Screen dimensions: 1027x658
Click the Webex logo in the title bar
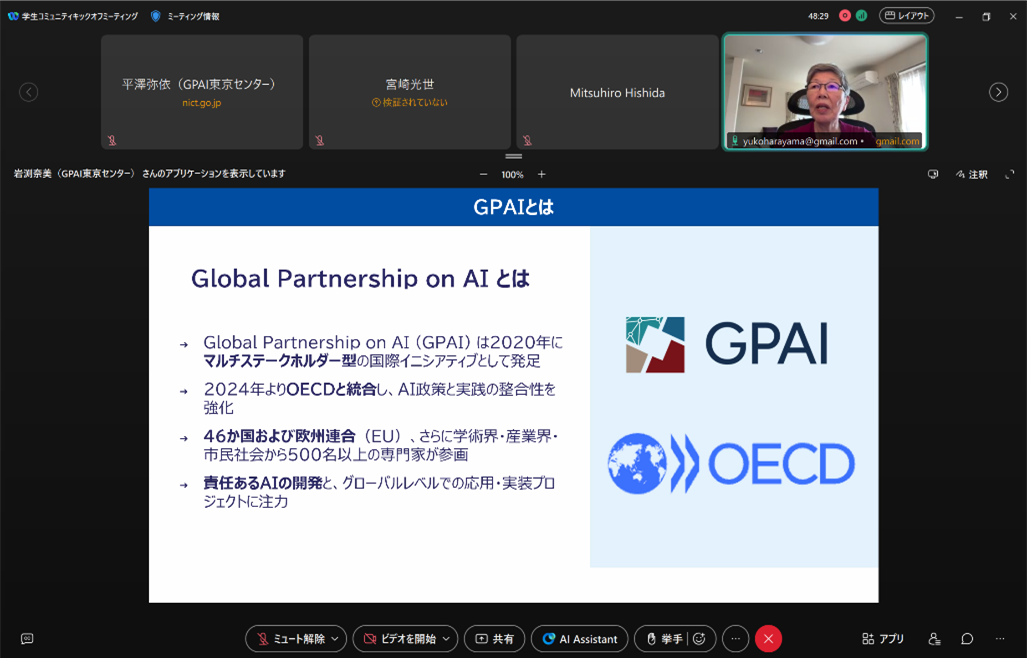pyautogui.click(x=13, y=16)
